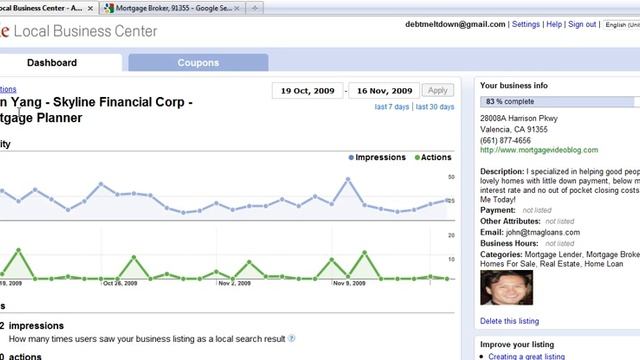Click the email john@tmagloans.com

pos(542,232)
